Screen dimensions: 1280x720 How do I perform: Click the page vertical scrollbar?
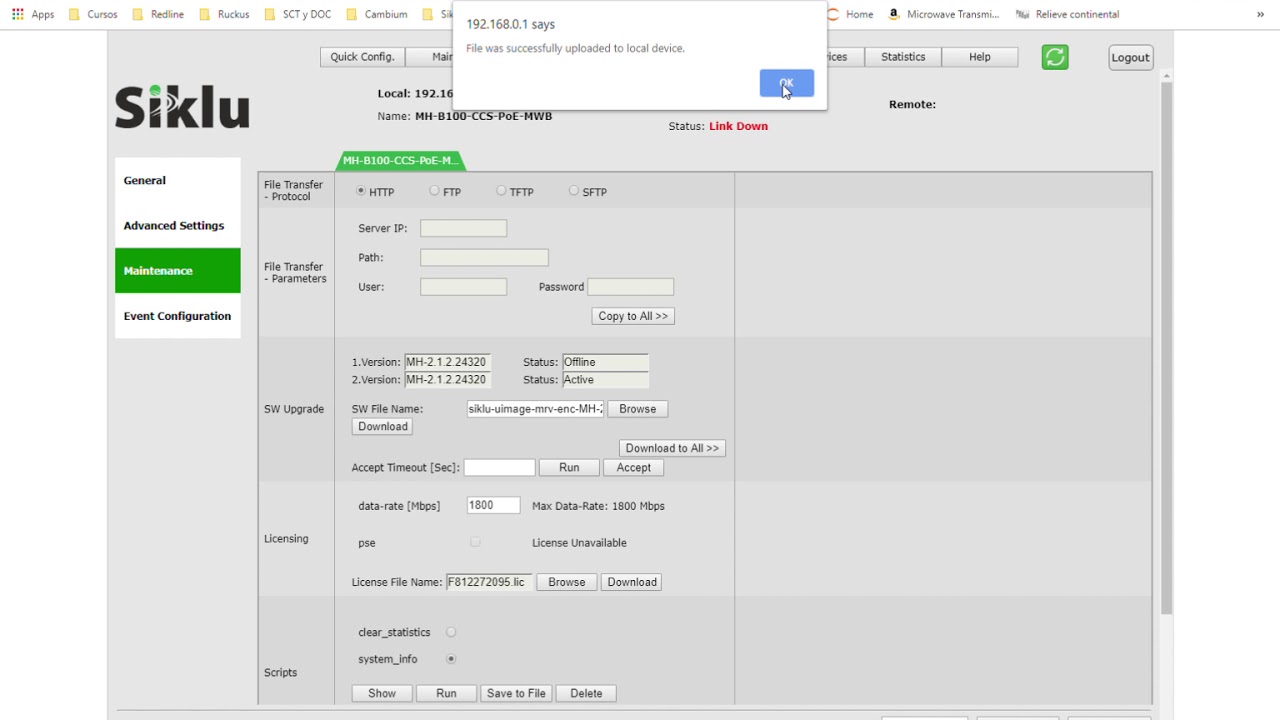click(x=1166, y=347)
